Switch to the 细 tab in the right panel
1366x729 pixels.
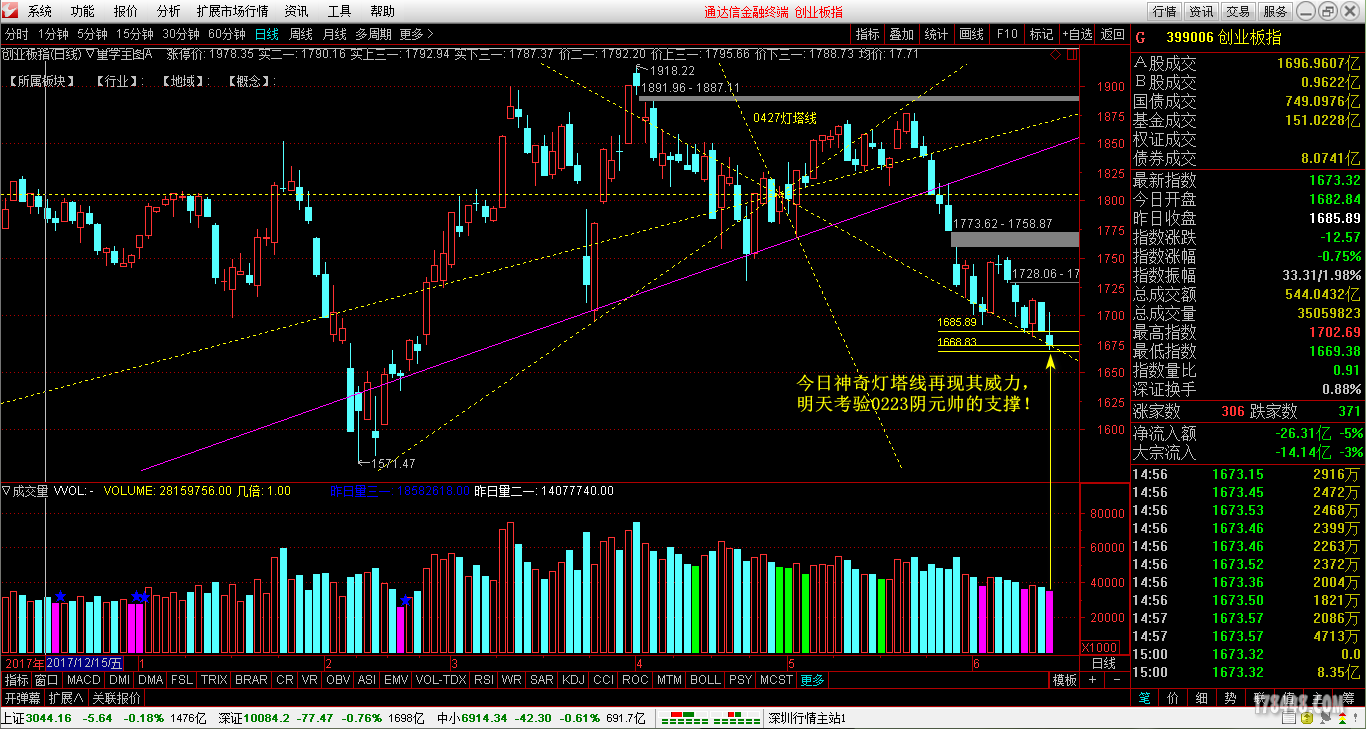point(1202,698)
